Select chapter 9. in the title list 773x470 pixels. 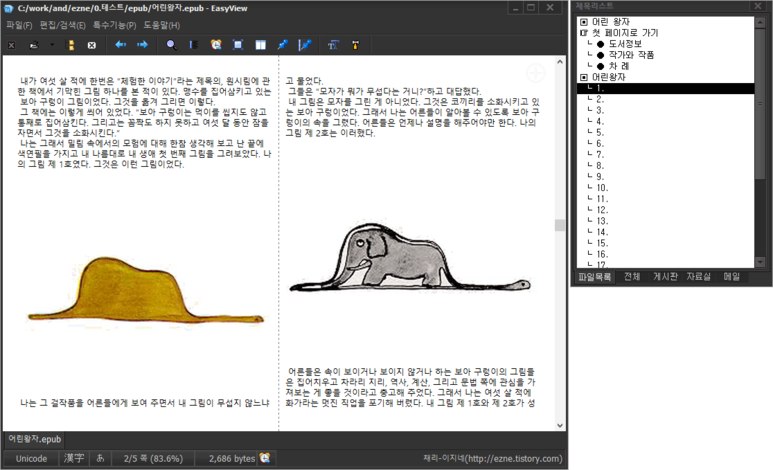[600, 177]
